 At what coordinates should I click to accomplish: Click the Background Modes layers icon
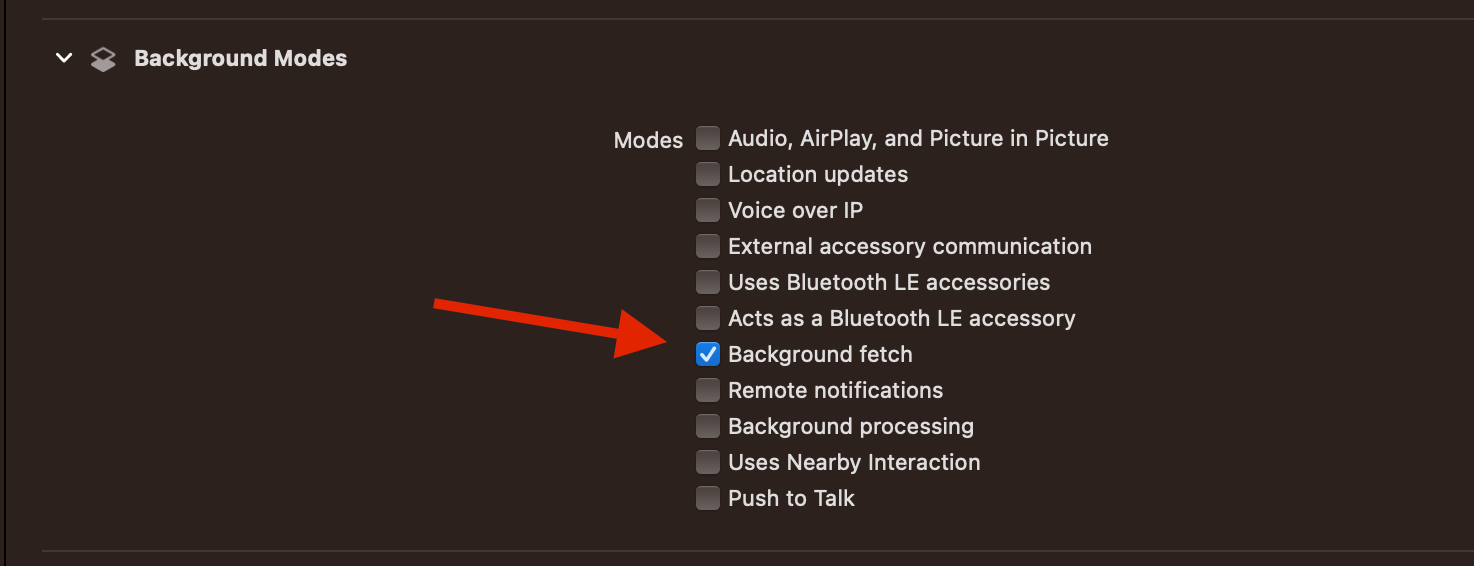click(103, 59)
